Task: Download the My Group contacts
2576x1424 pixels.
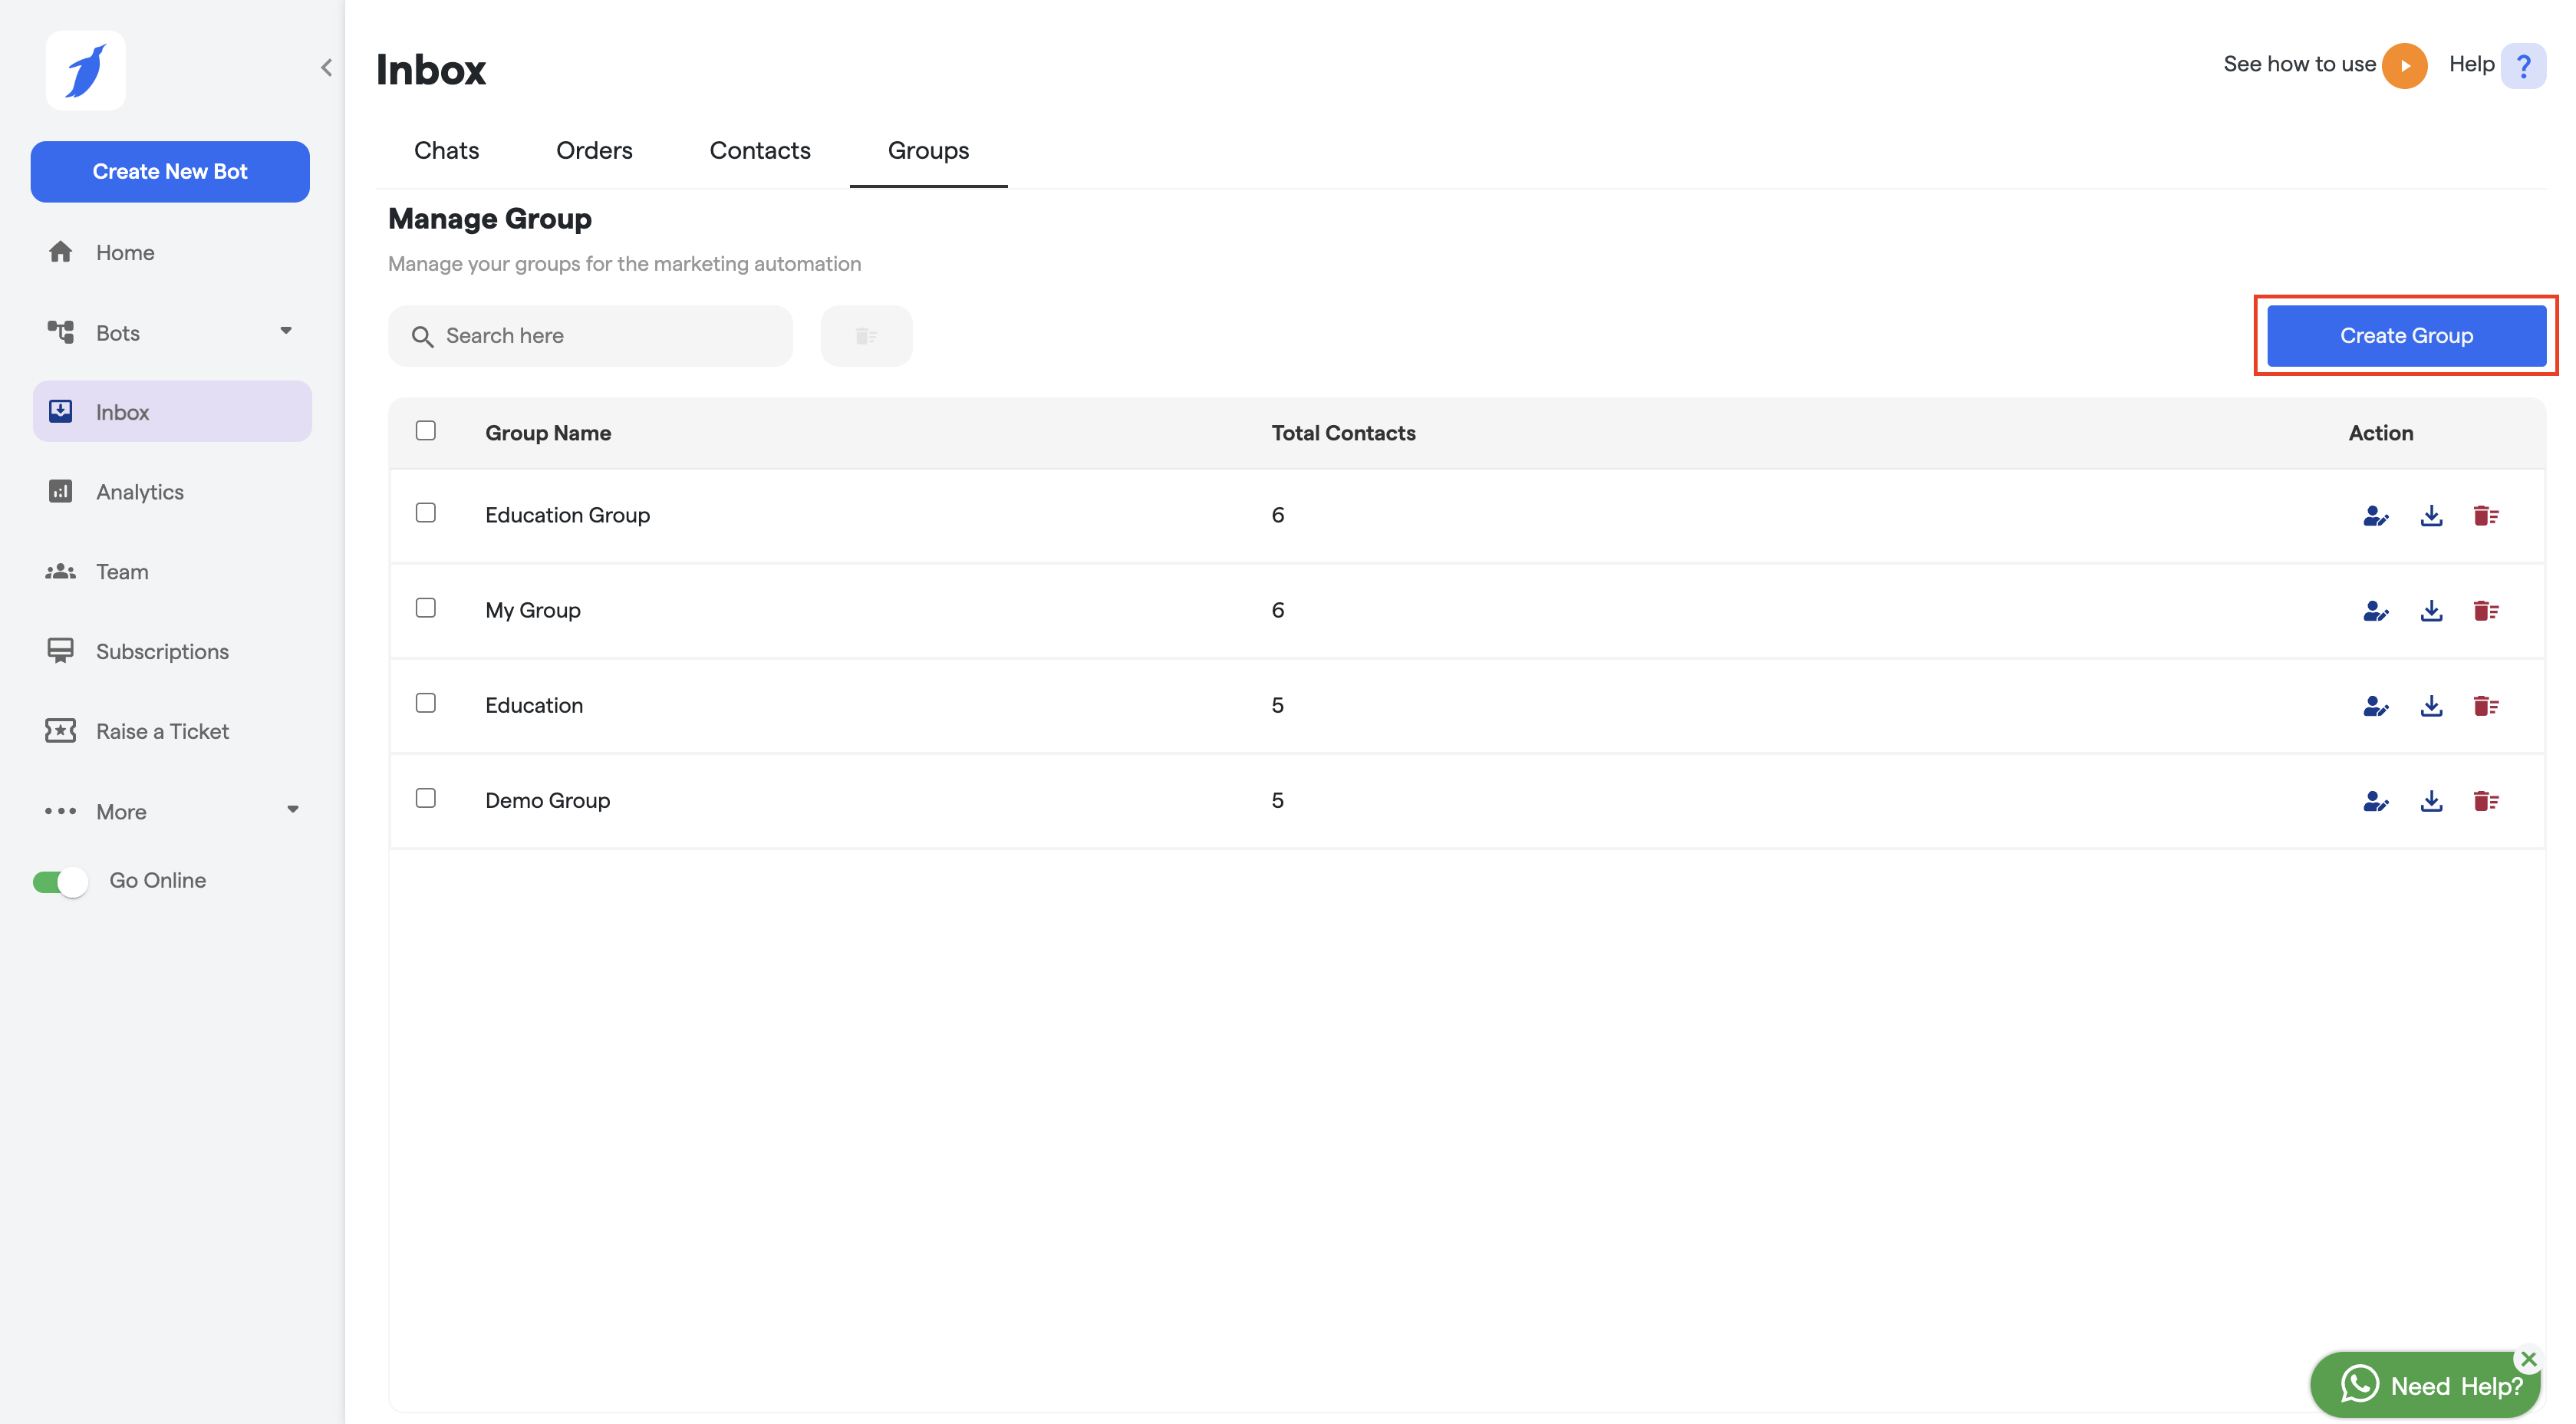Action: coord(2431,611)
